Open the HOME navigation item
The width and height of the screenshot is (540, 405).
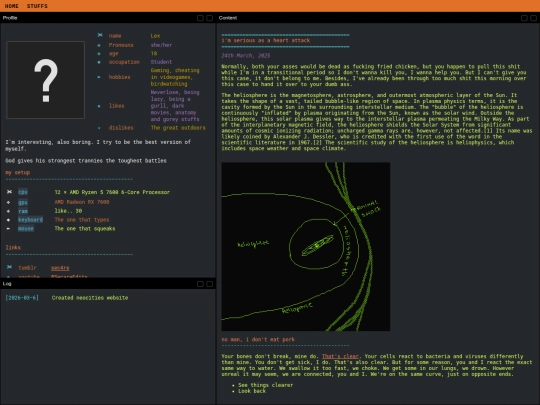(x=11, y=6)
